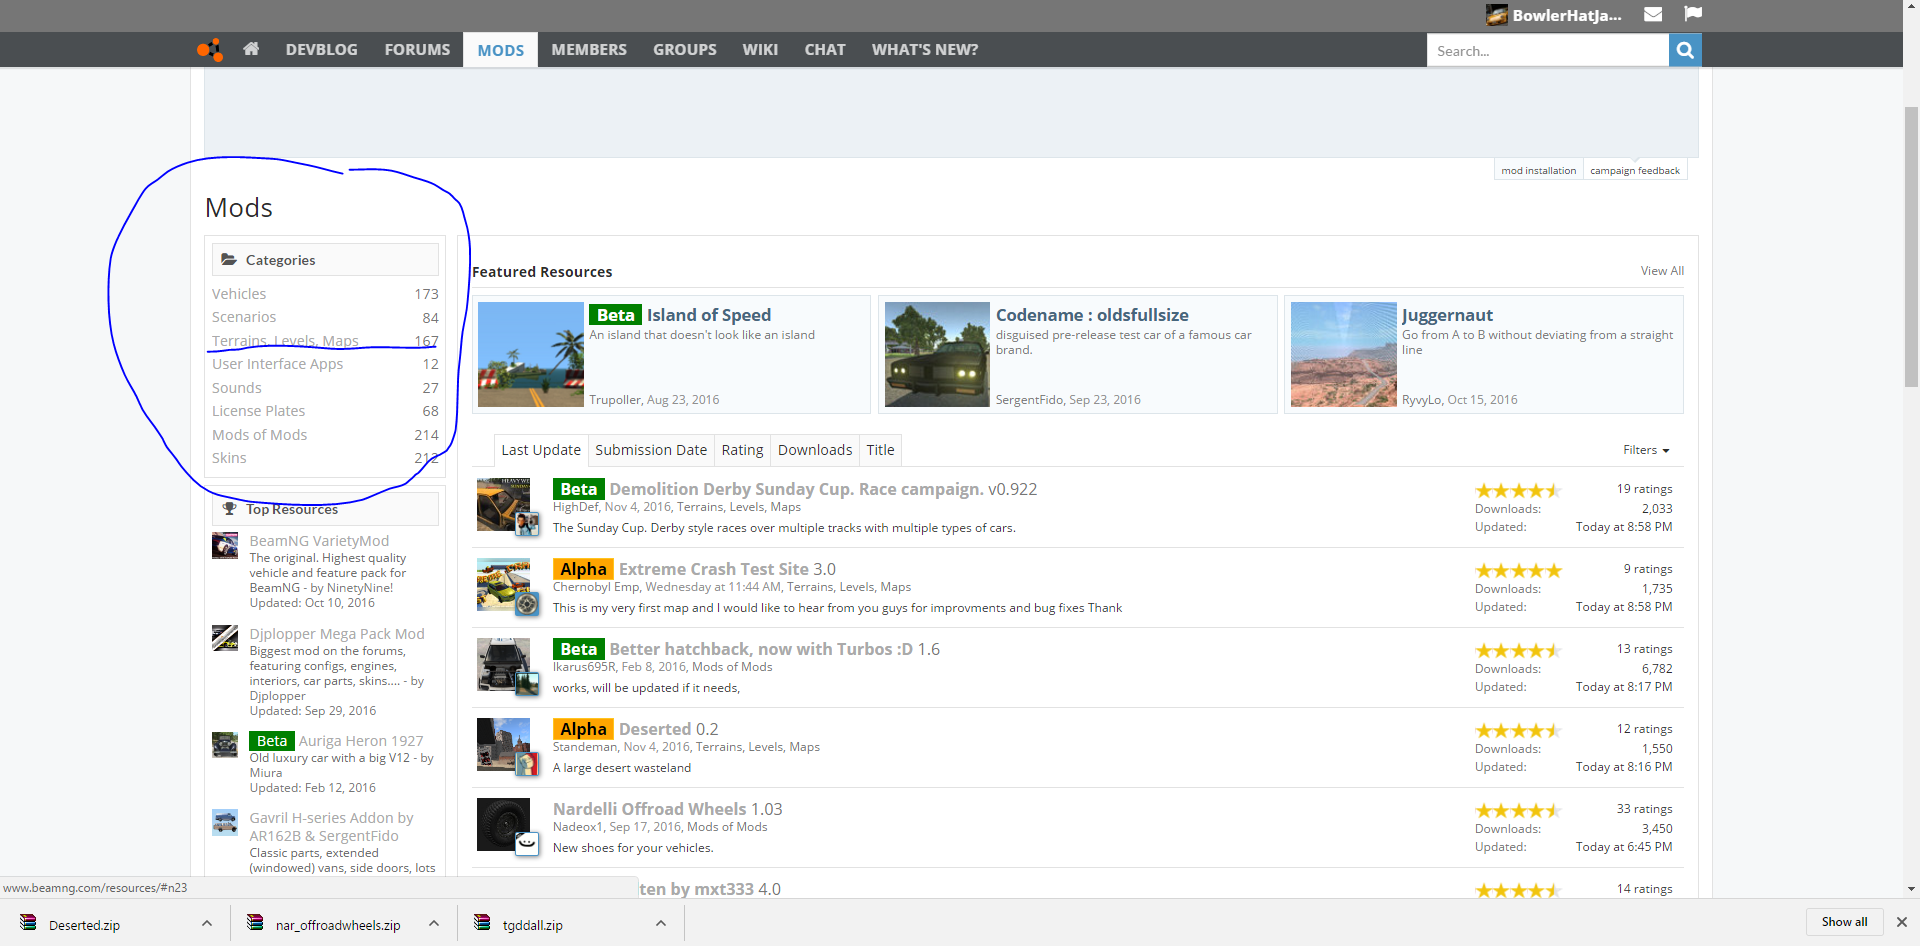The width and height of the screenshot is (1920, 946).
Task: Click mod installation link
Action: coord(1538,170)
